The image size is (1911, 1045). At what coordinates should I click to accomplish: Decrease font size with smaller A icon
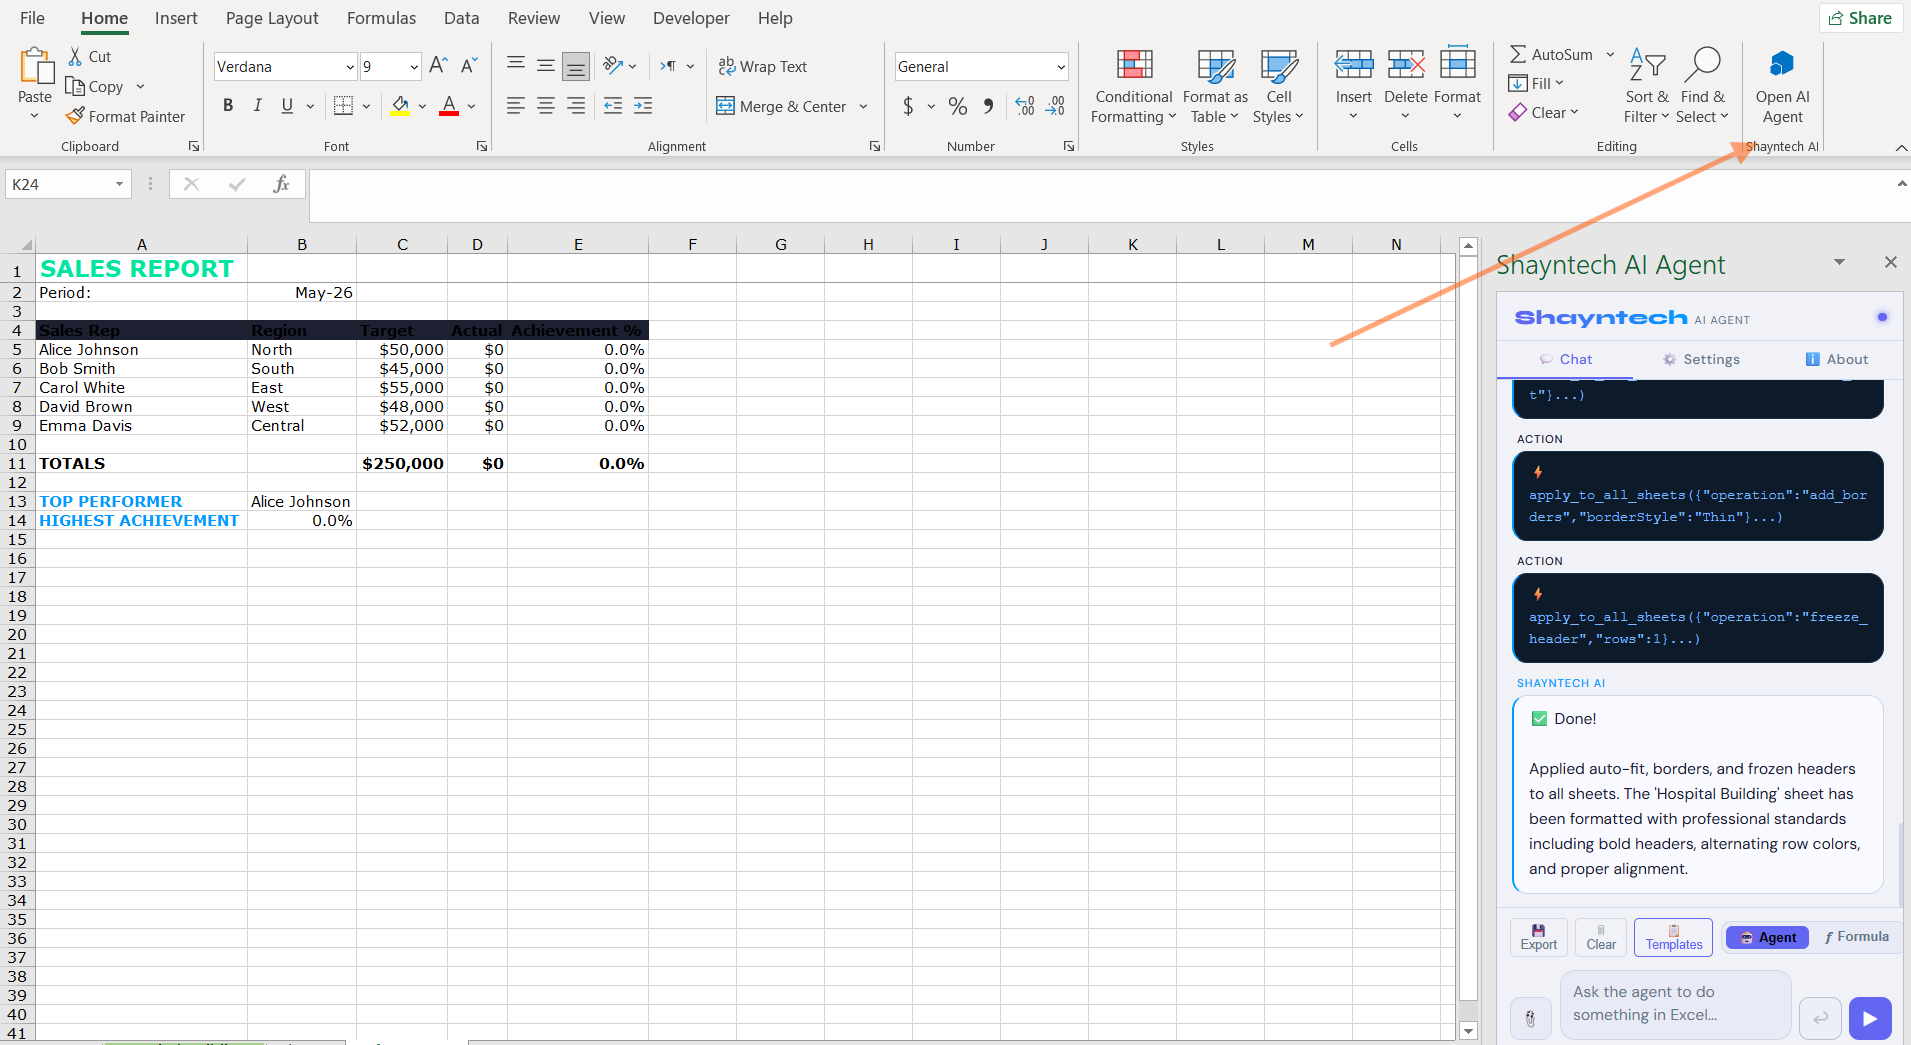(x=468, y=66)
